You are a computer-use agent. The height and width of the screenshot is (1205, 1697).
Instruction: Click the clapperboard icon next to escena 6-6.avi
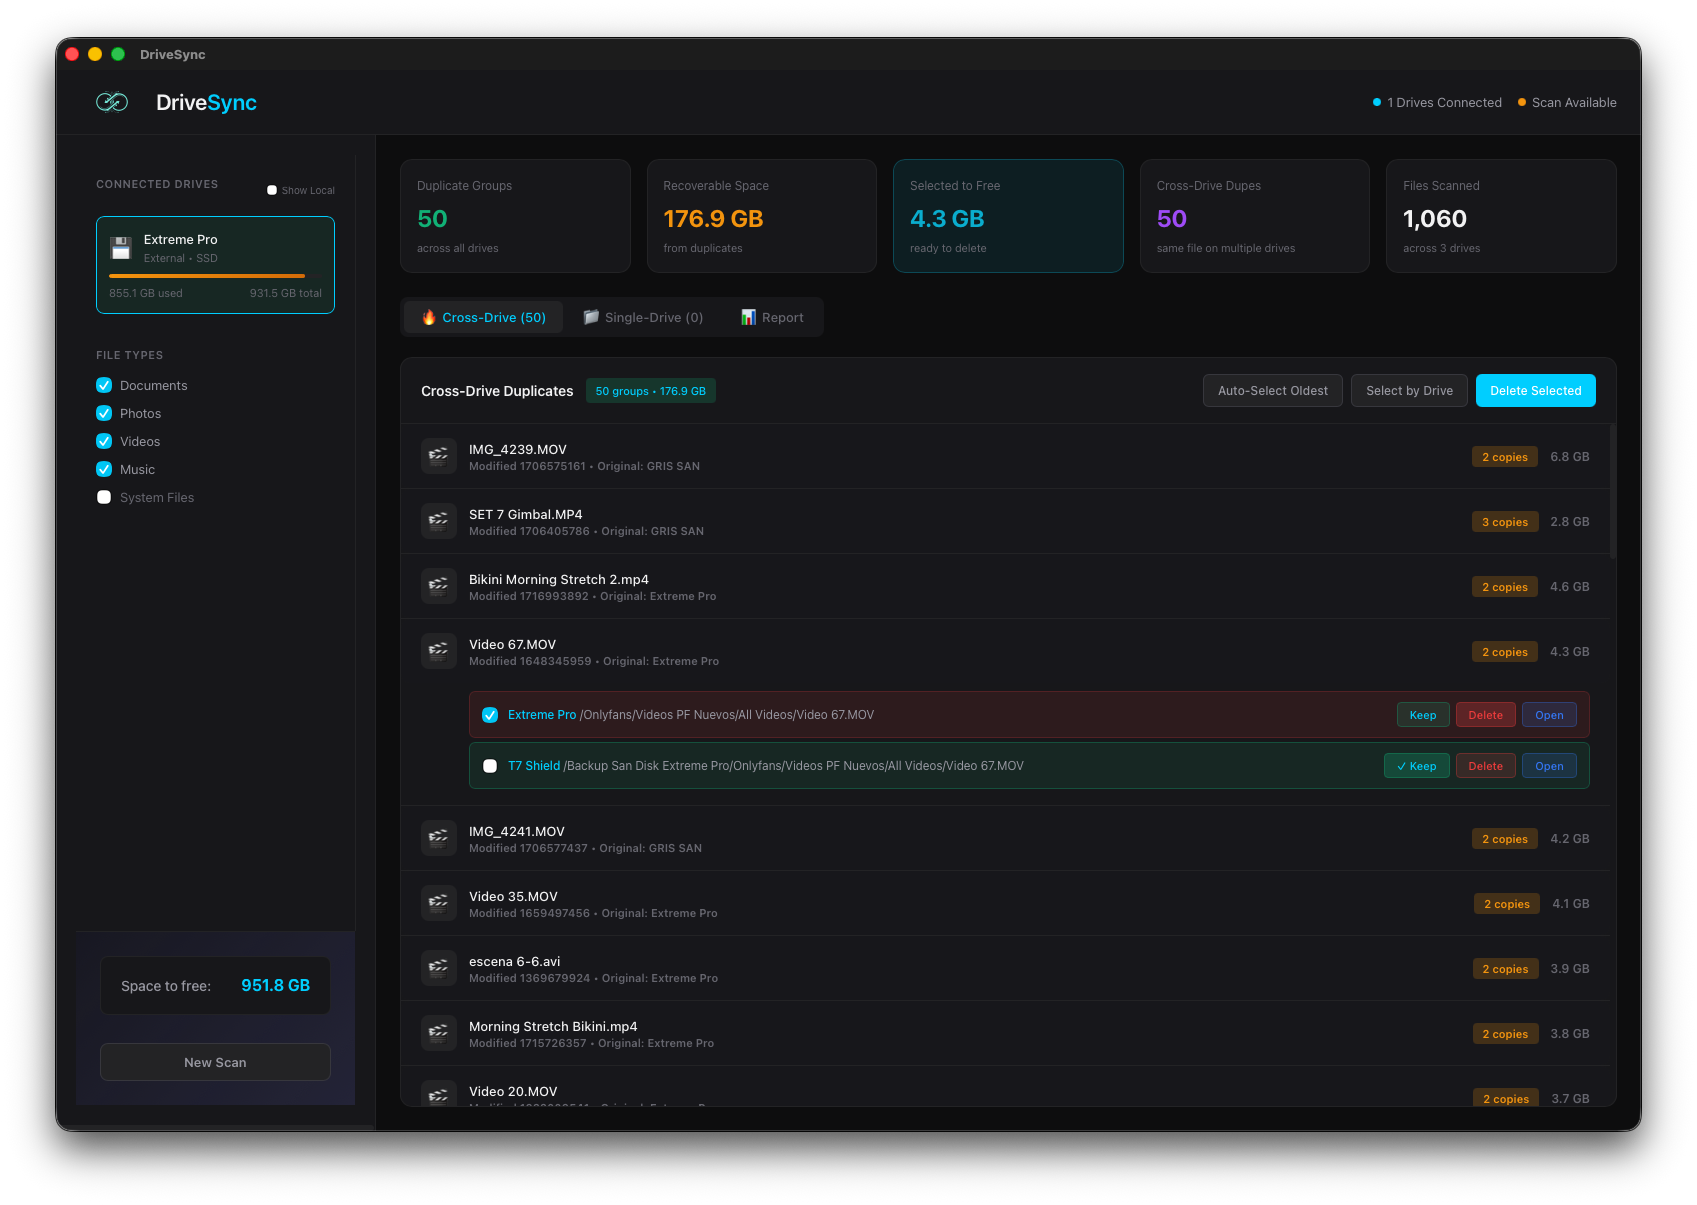[x=438, y=967]
